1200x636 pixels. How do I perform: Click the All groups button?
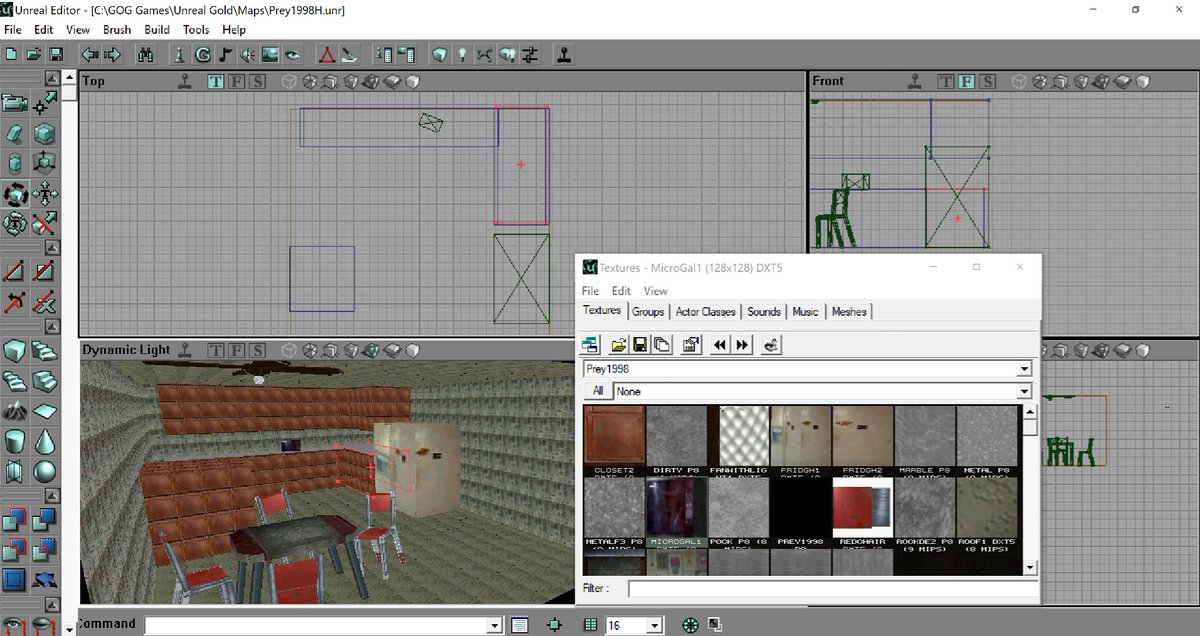tap(597, 391)
